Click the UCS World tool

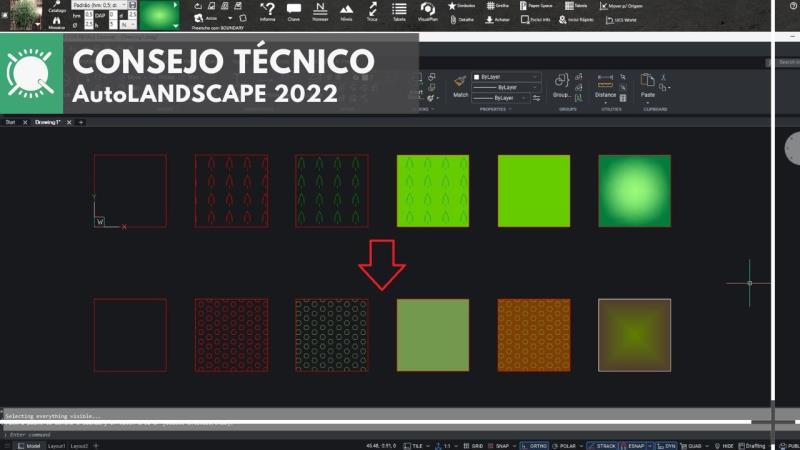[621, 20]
